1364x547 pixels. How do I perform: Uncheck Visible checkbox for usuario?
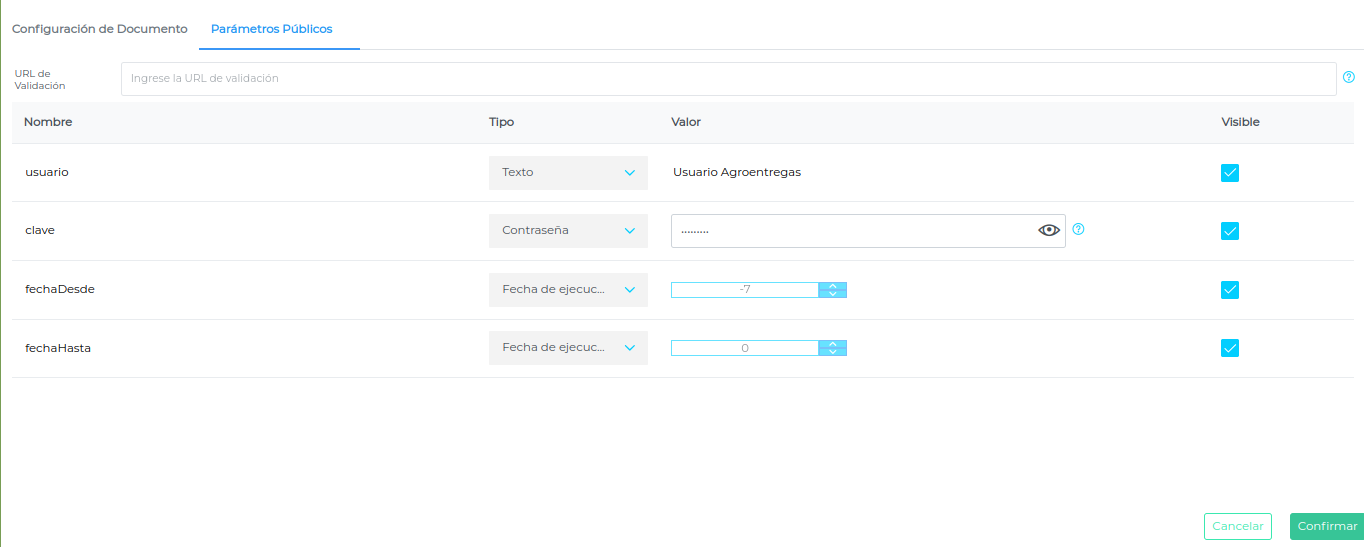tap(1230, 173)
